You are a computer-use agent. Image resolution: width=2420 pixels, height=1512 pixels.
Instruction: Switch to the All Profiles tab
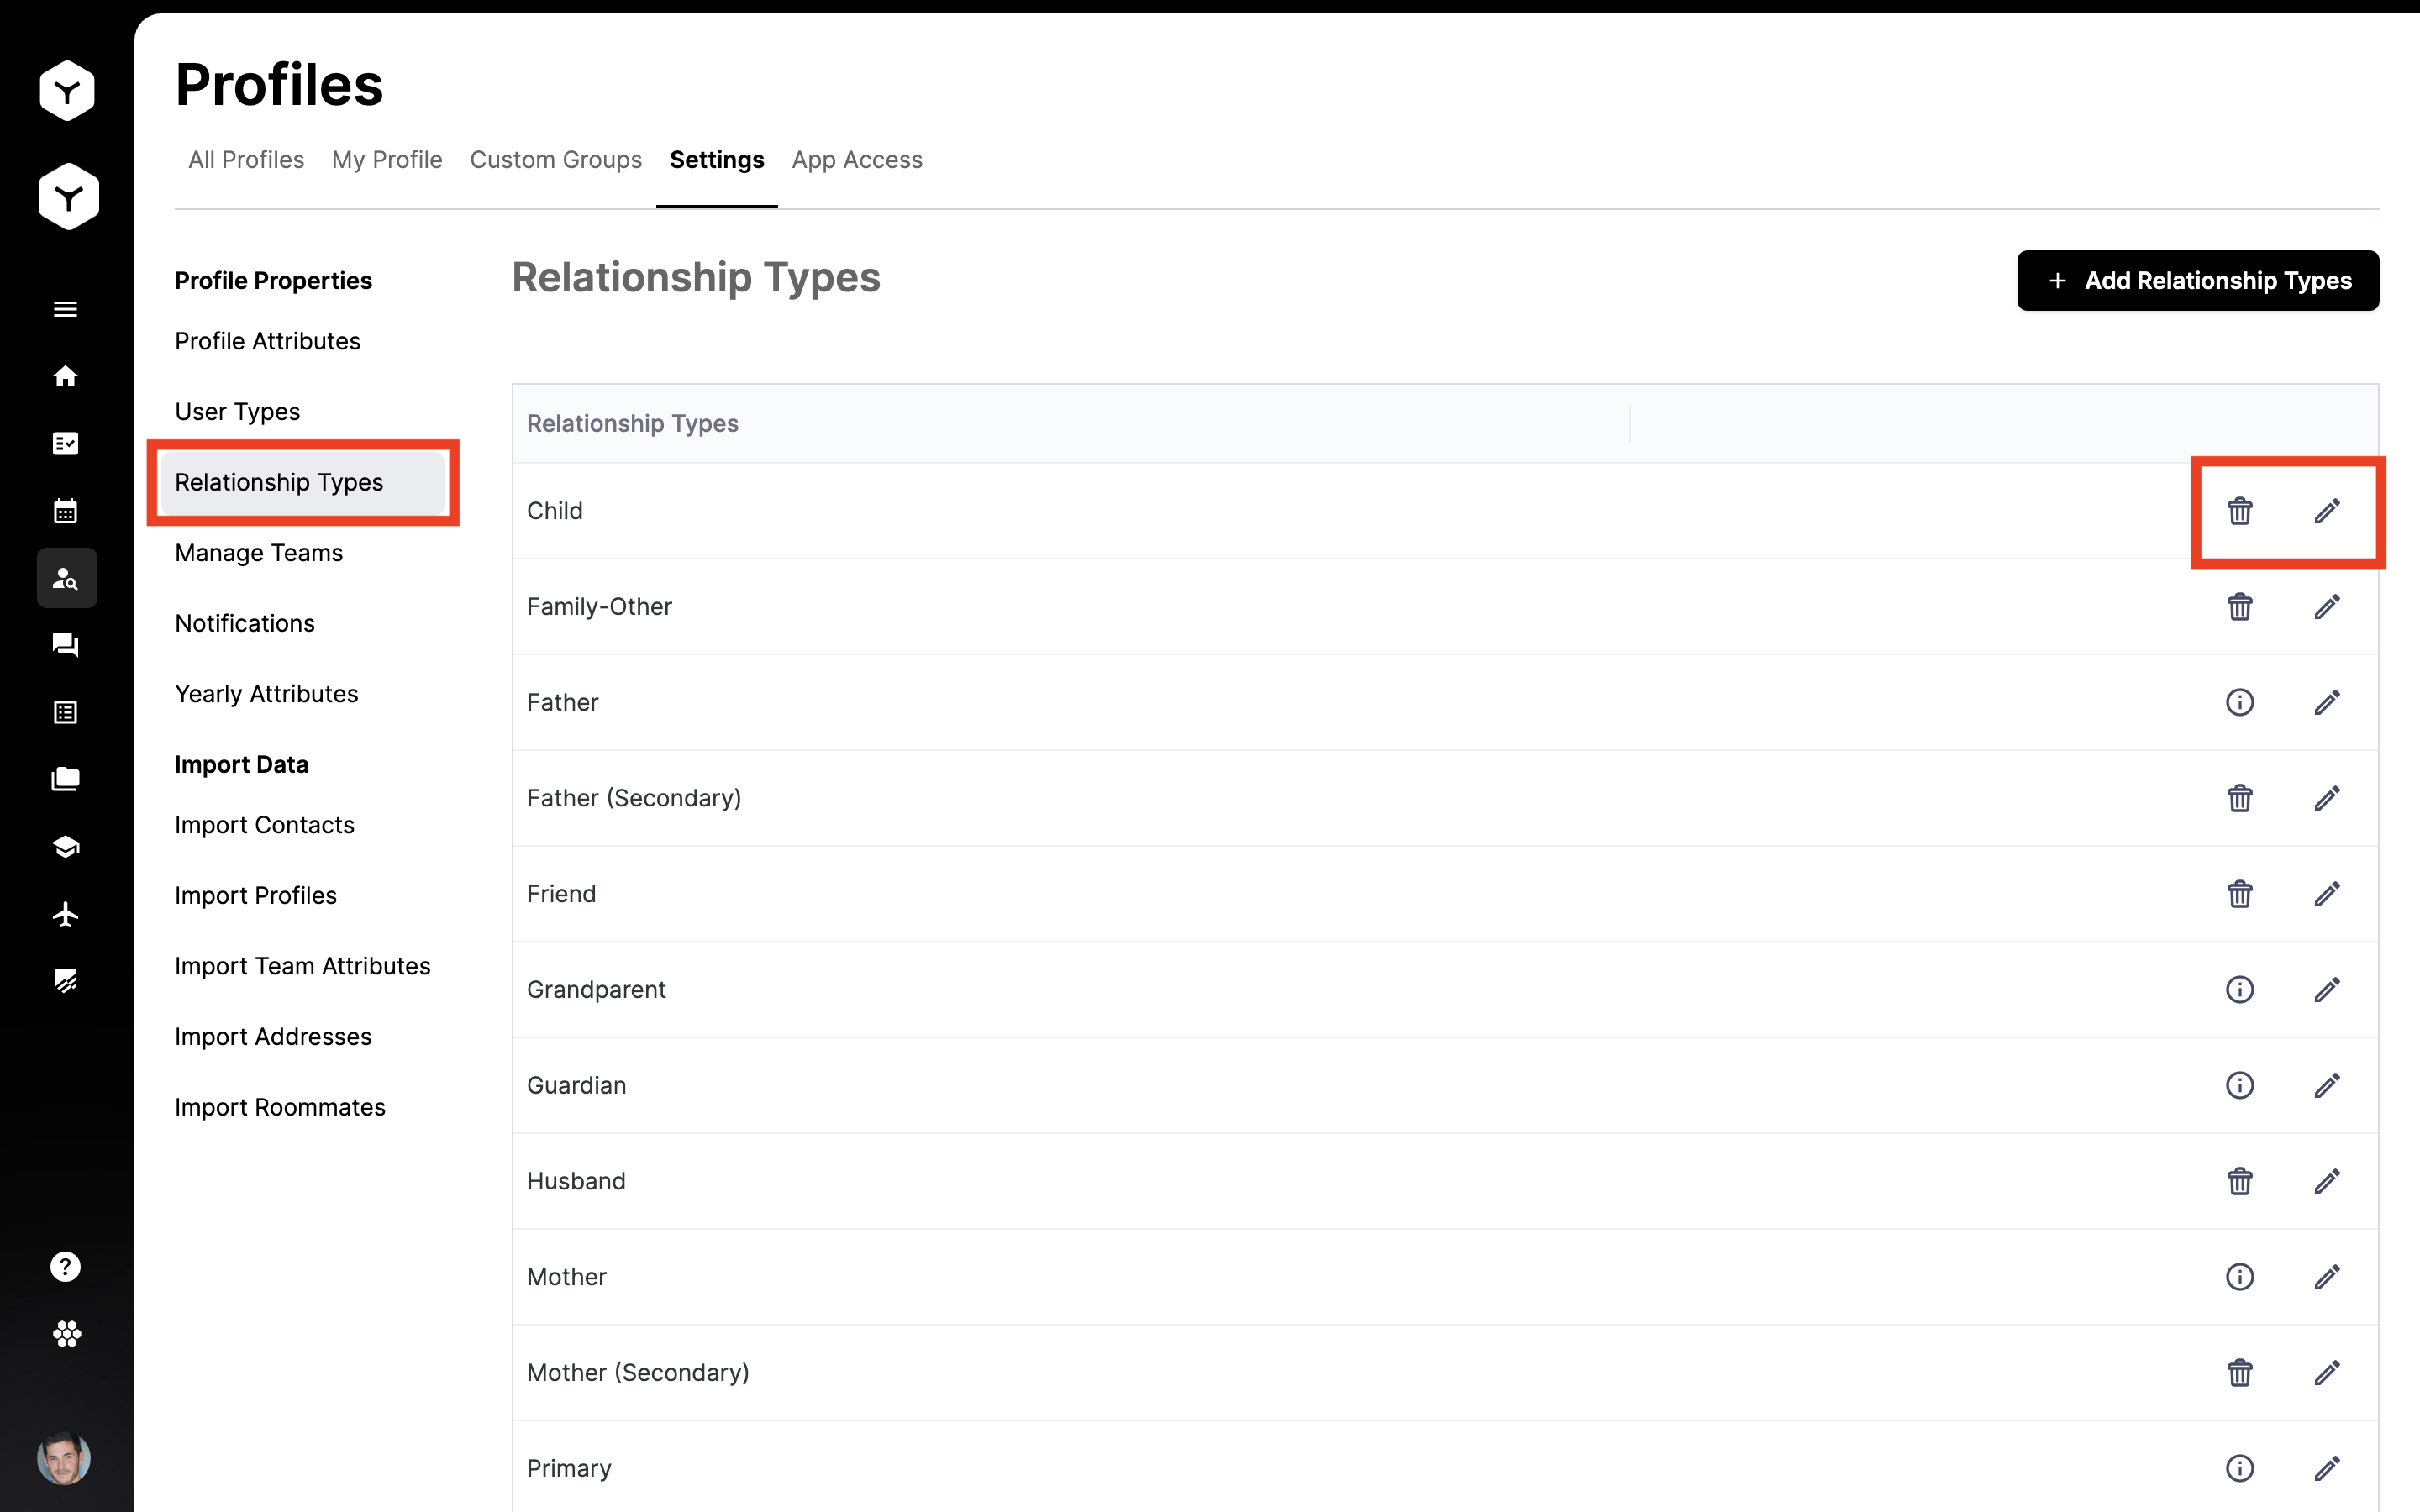246,160
